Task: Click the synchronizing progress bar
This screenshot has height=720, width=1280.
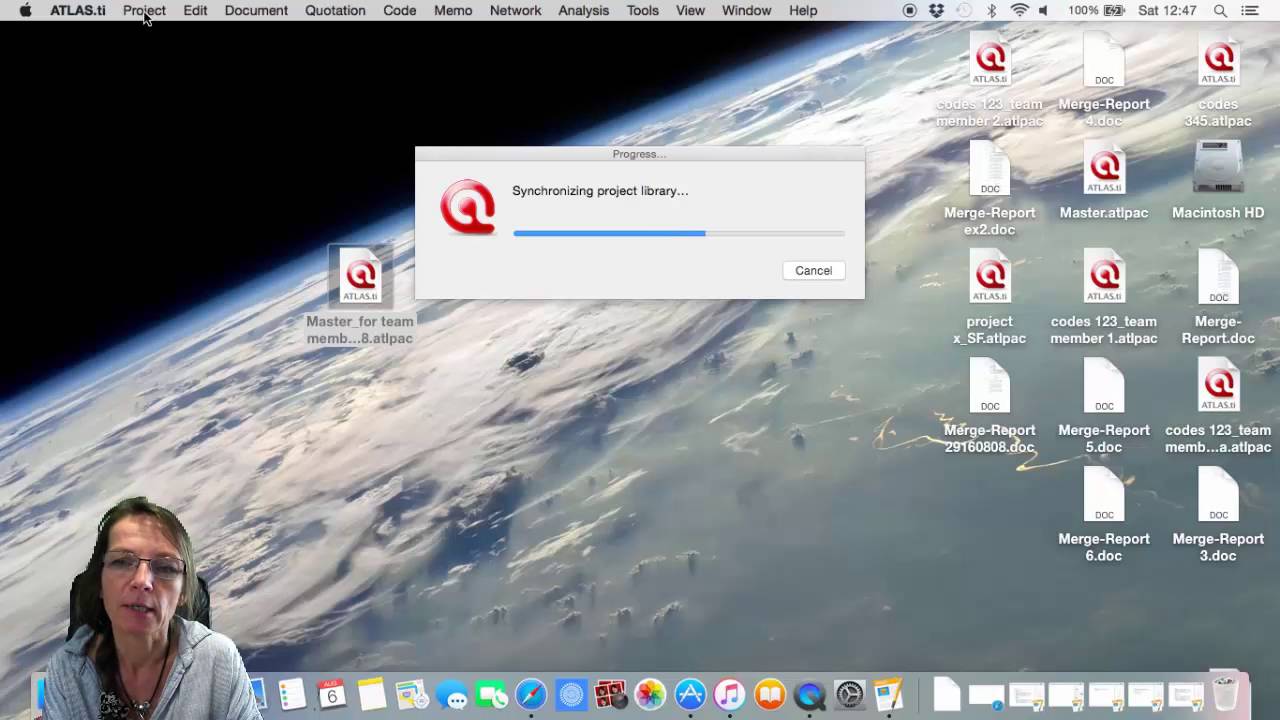Action: 678,233
